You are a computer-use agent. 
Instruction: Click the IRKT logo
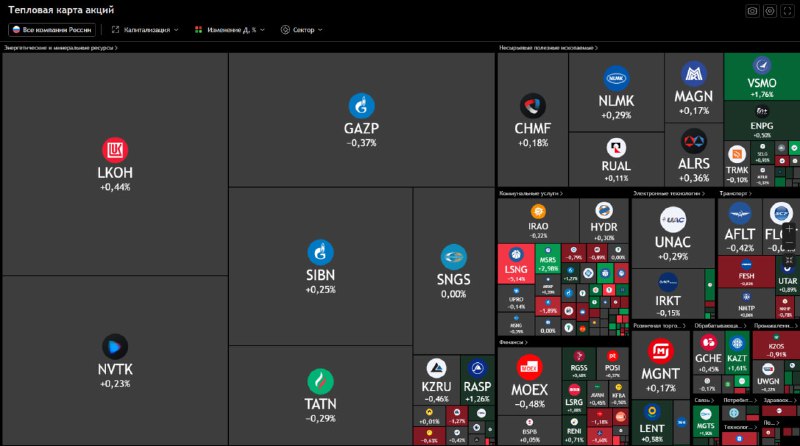667,282
